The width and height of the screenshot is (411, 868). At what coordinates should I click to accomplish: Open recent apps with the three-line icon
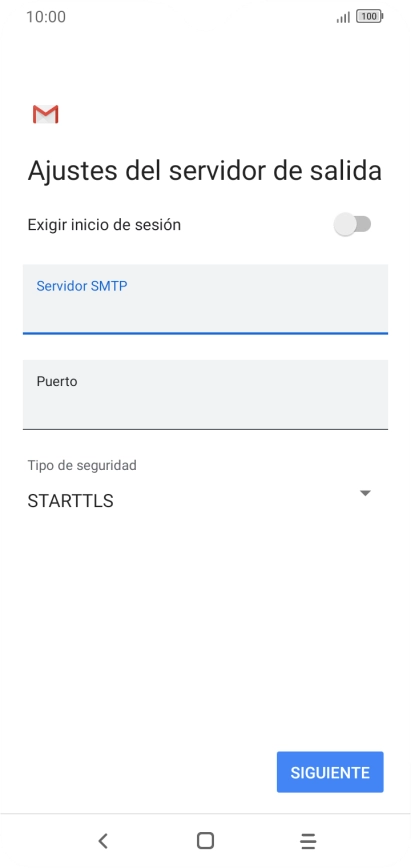pyautogui.click(x=308, y=841)
